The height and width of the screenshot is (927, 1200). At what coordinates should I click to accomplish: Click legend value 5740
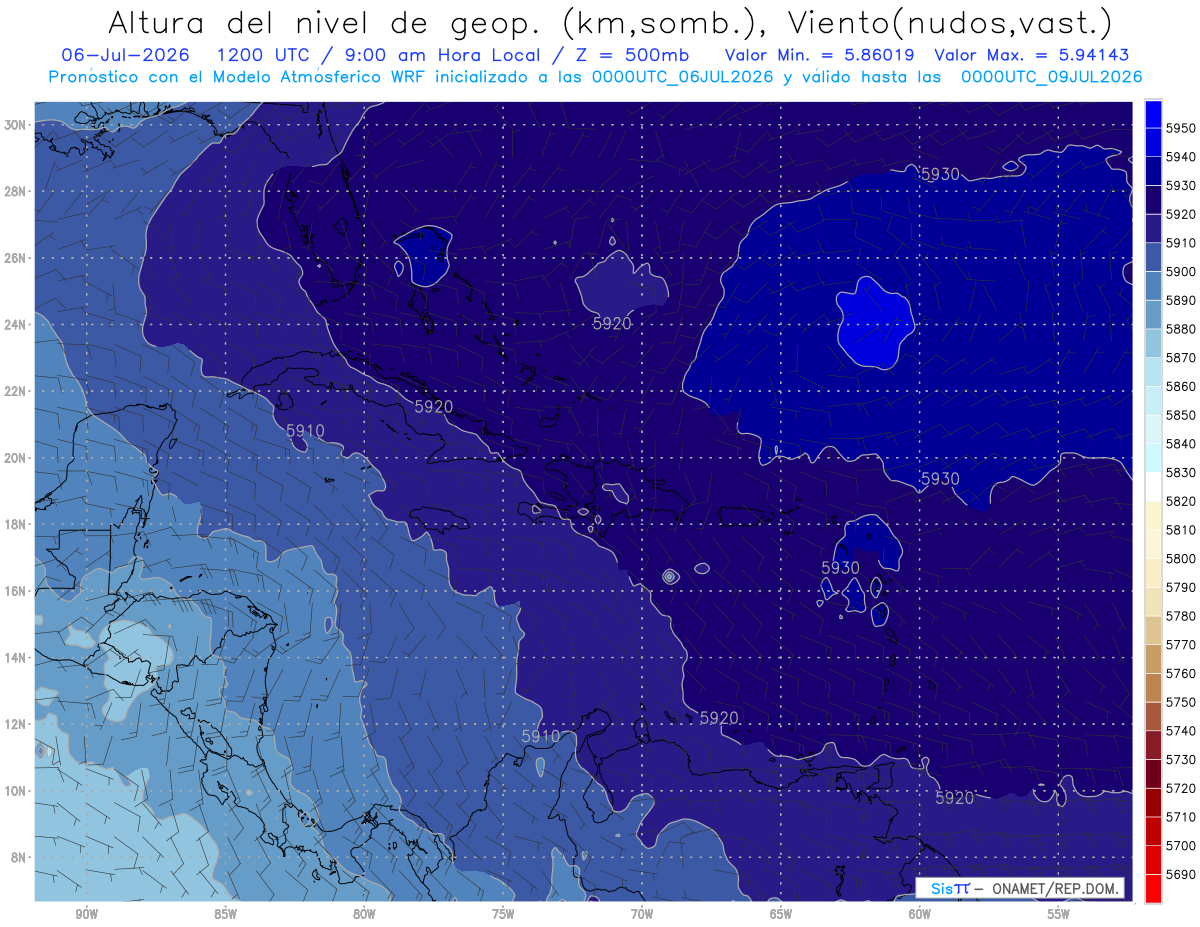[x=1180, y=731]
